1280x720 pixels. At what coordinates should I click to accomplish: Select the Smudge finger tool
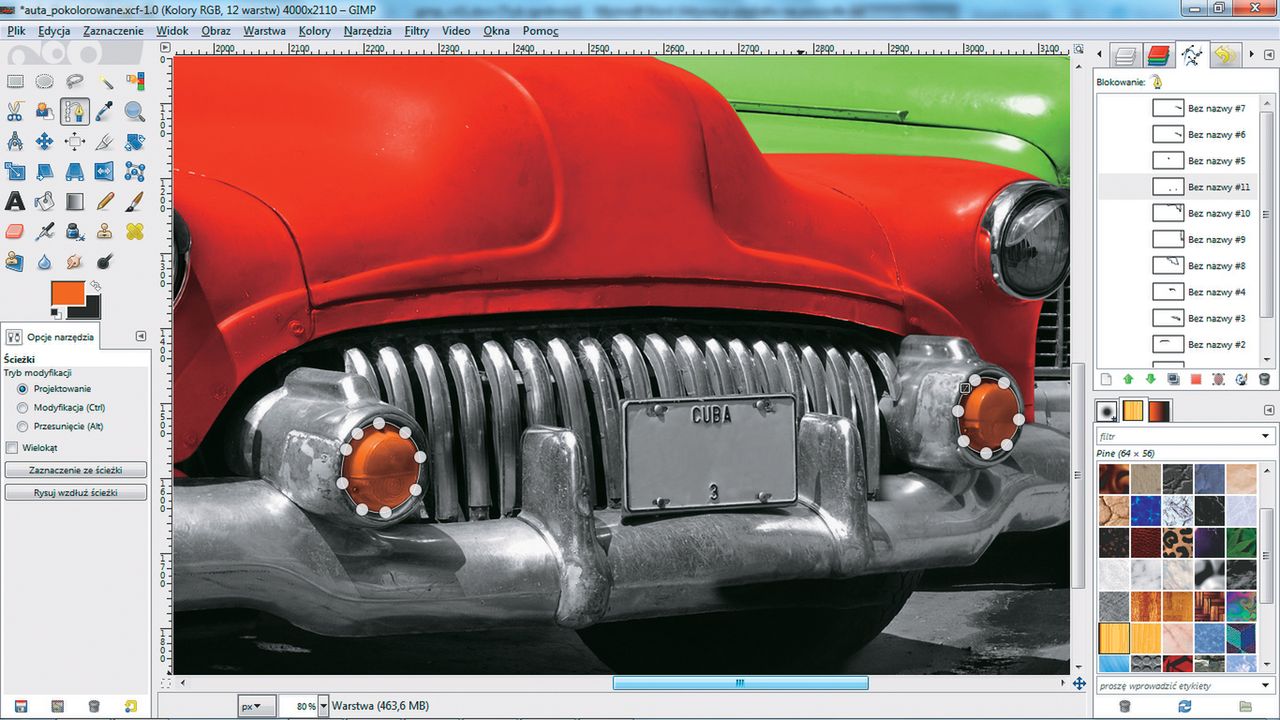click(x=75, y=262)
